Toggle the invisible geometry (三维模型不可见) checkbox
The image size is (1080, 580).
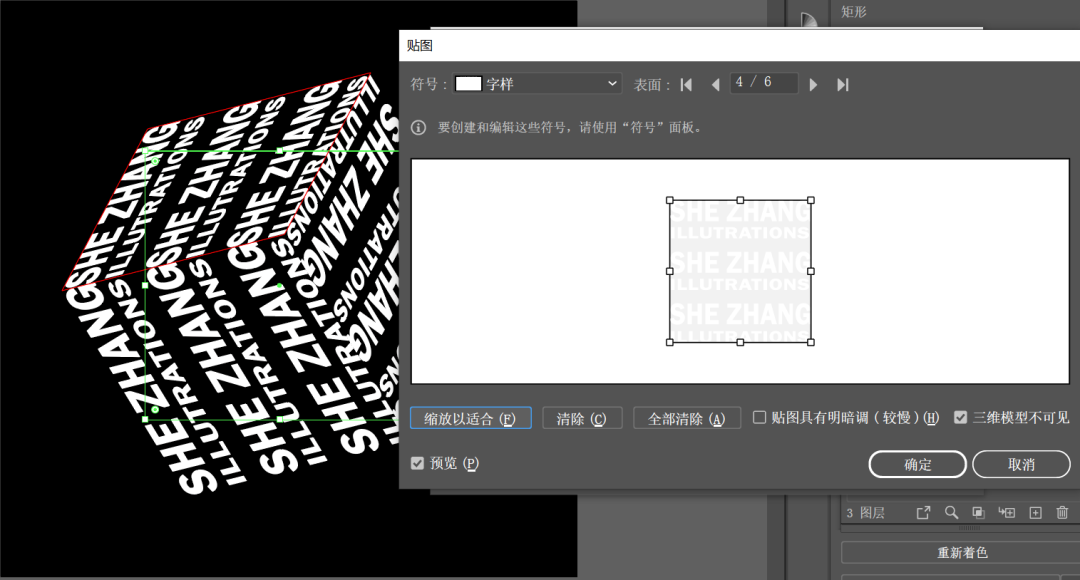961,418
